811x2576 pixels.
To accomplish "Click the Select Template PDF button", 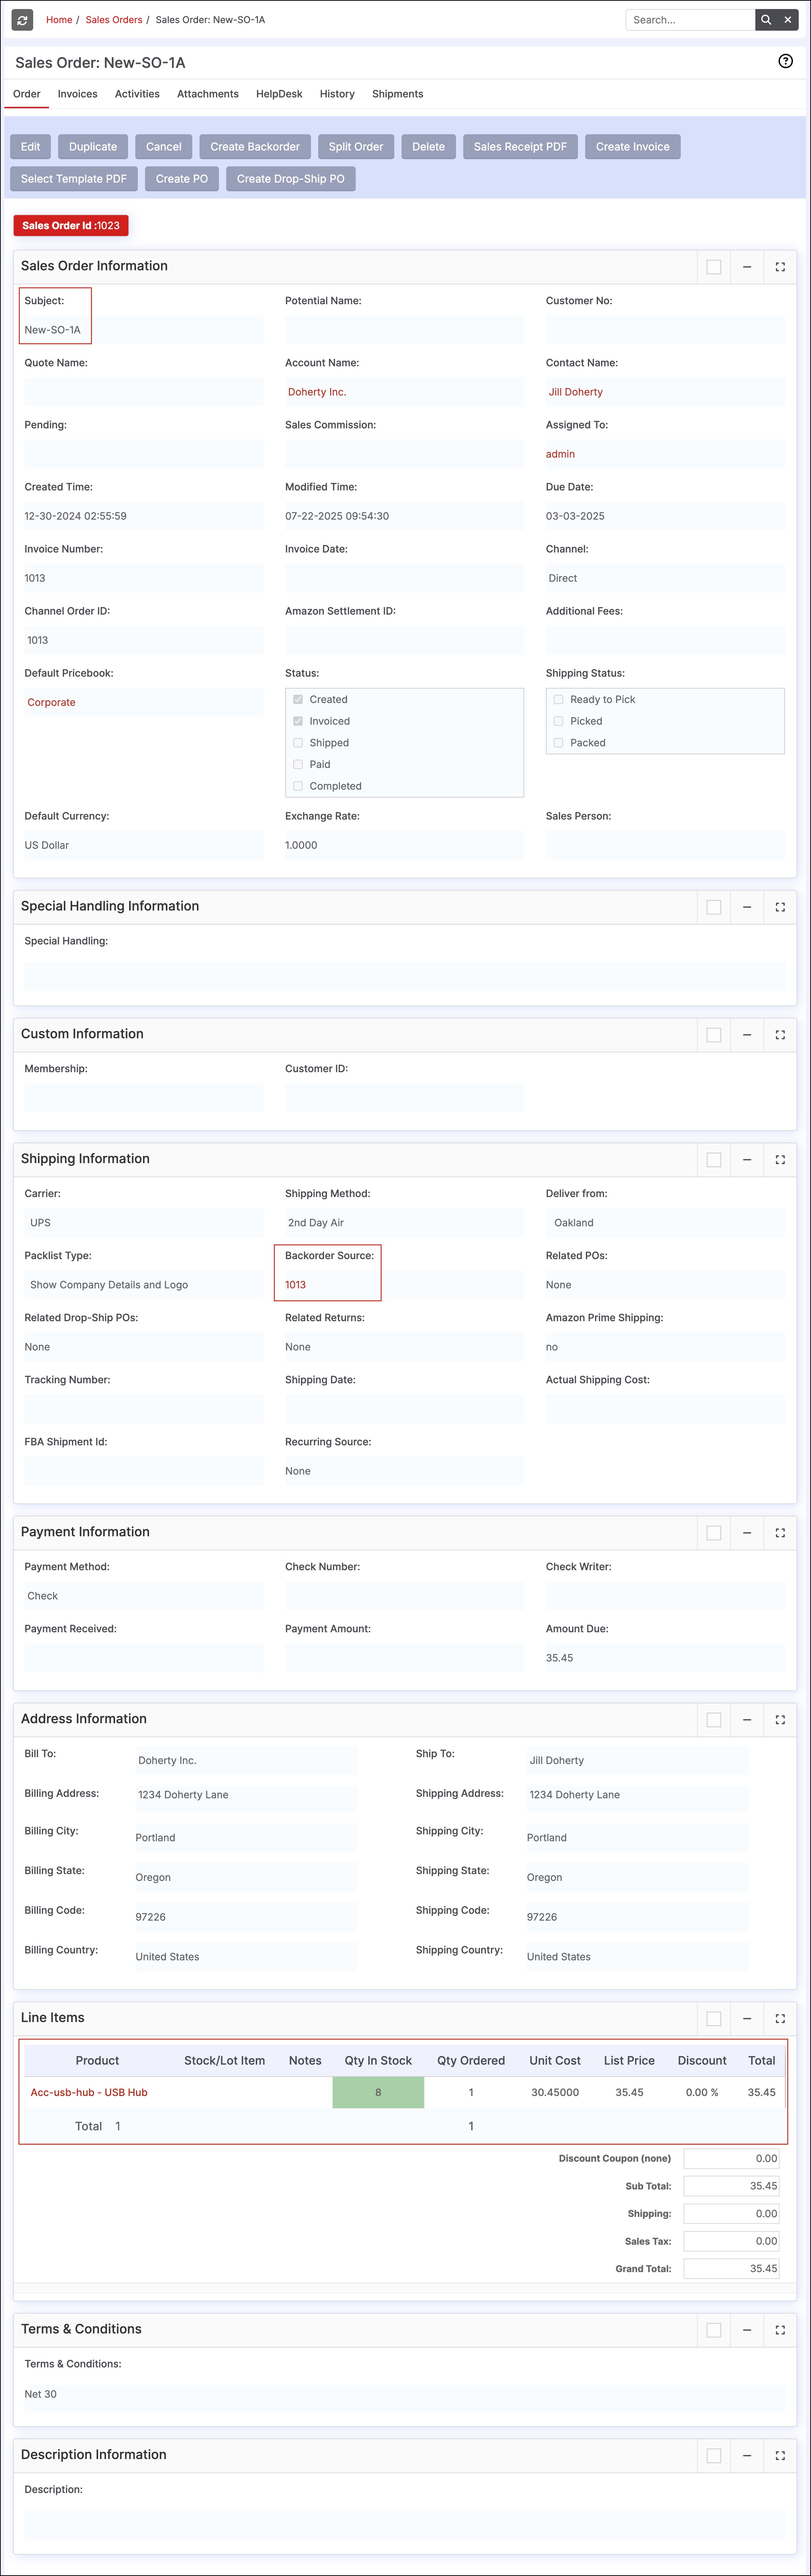I will [74, 179].
